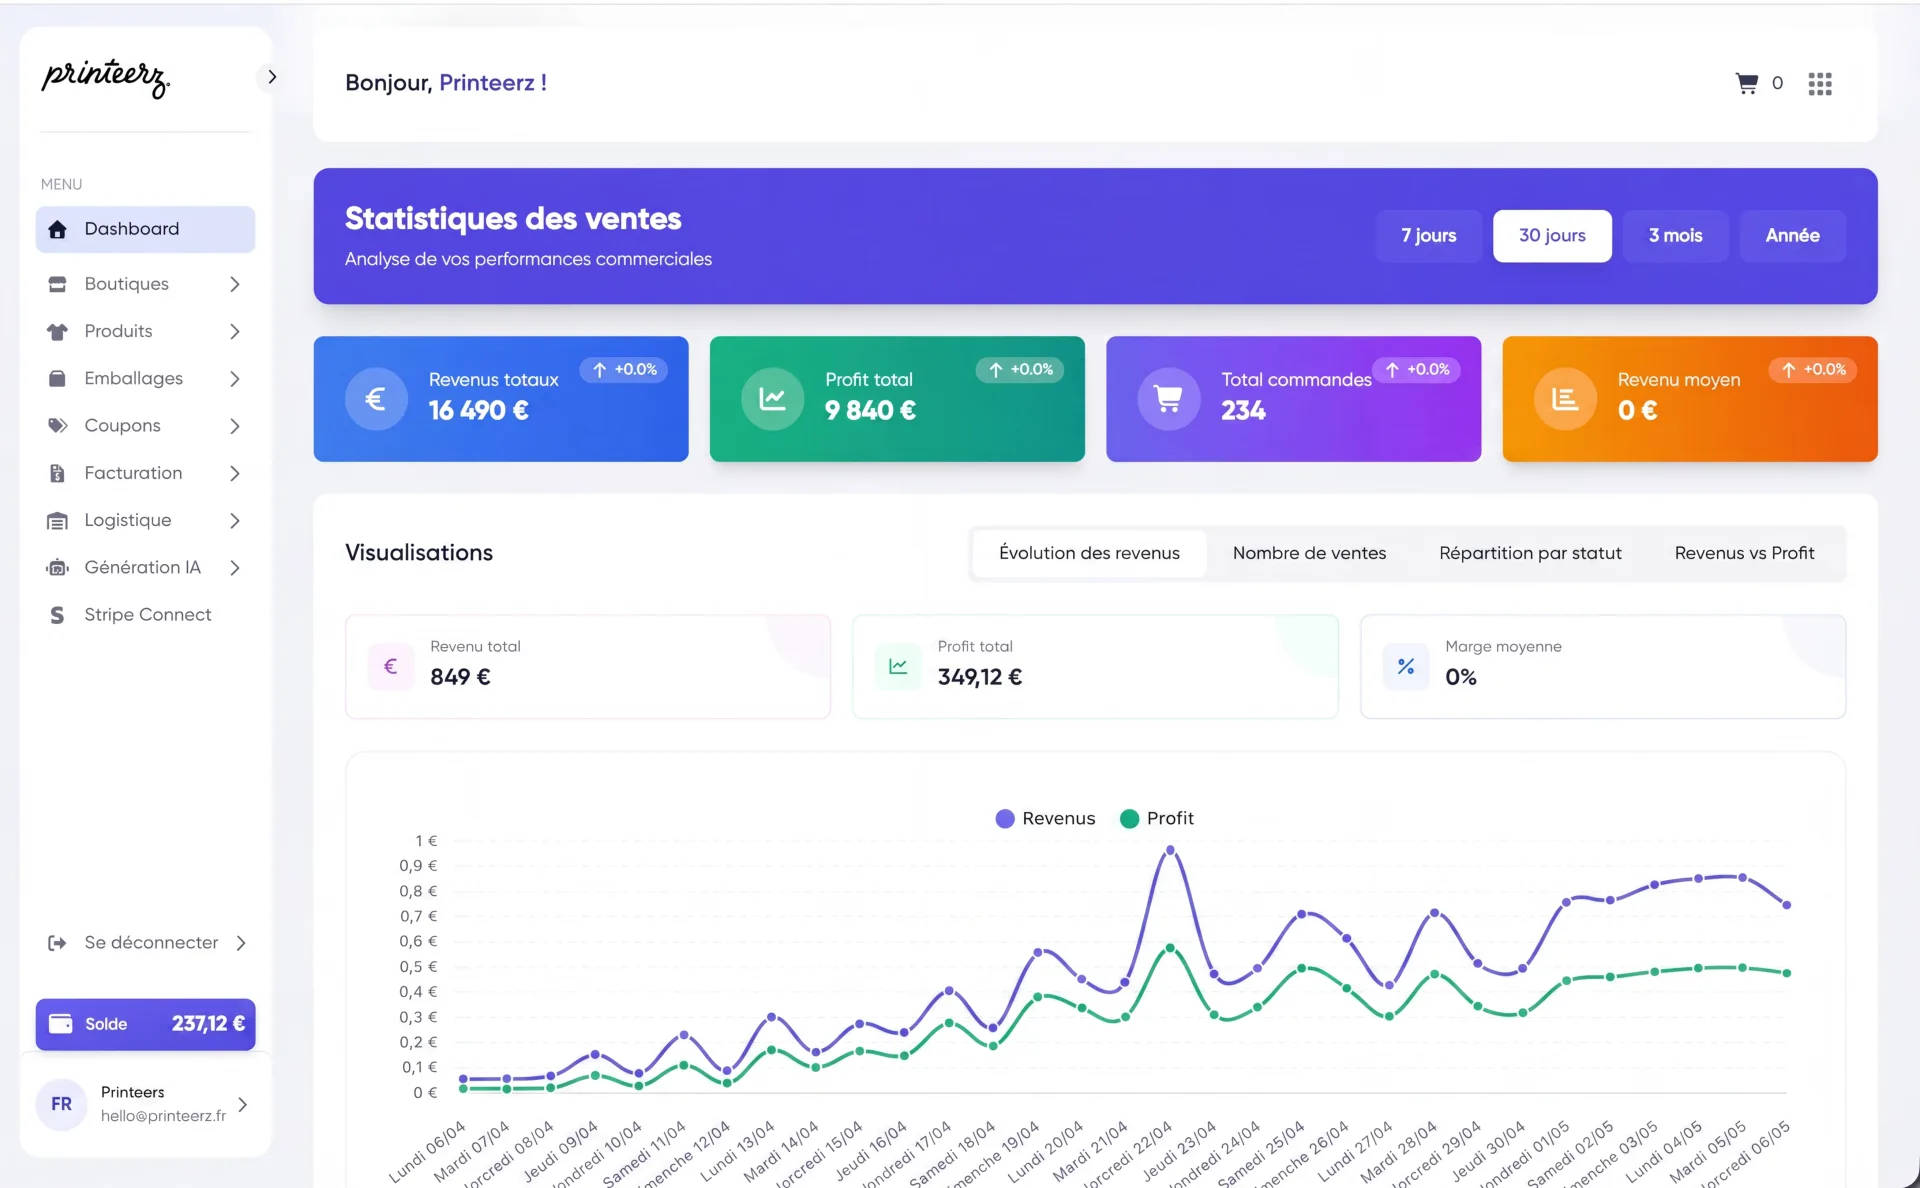This screenshot has width=1920, height=1188.
Task: Click the euro icon on Revenus totaux card
Action: click(376, 399)
